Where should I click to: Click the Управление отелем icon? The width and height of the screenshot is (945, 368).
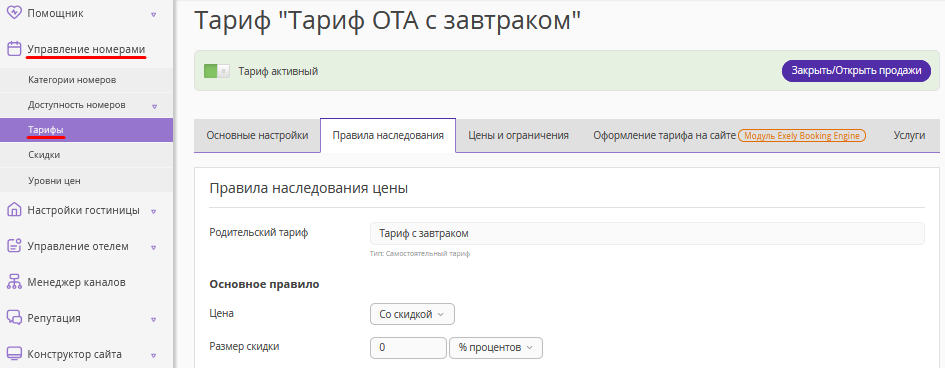[14, 246]
